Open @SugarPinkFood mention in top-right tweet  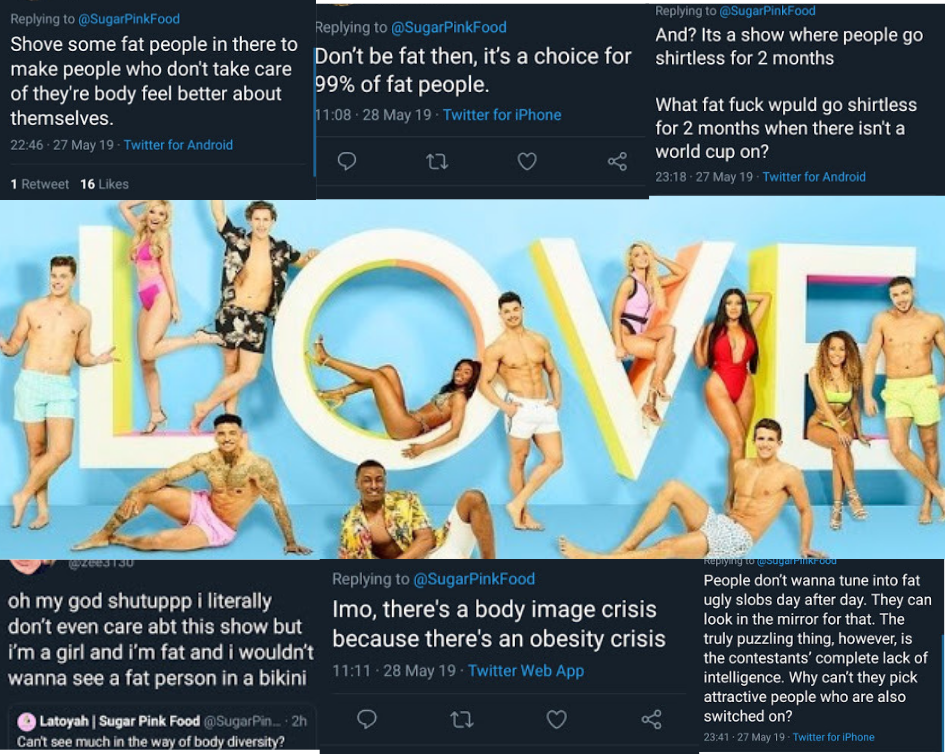tap(767, 11)
